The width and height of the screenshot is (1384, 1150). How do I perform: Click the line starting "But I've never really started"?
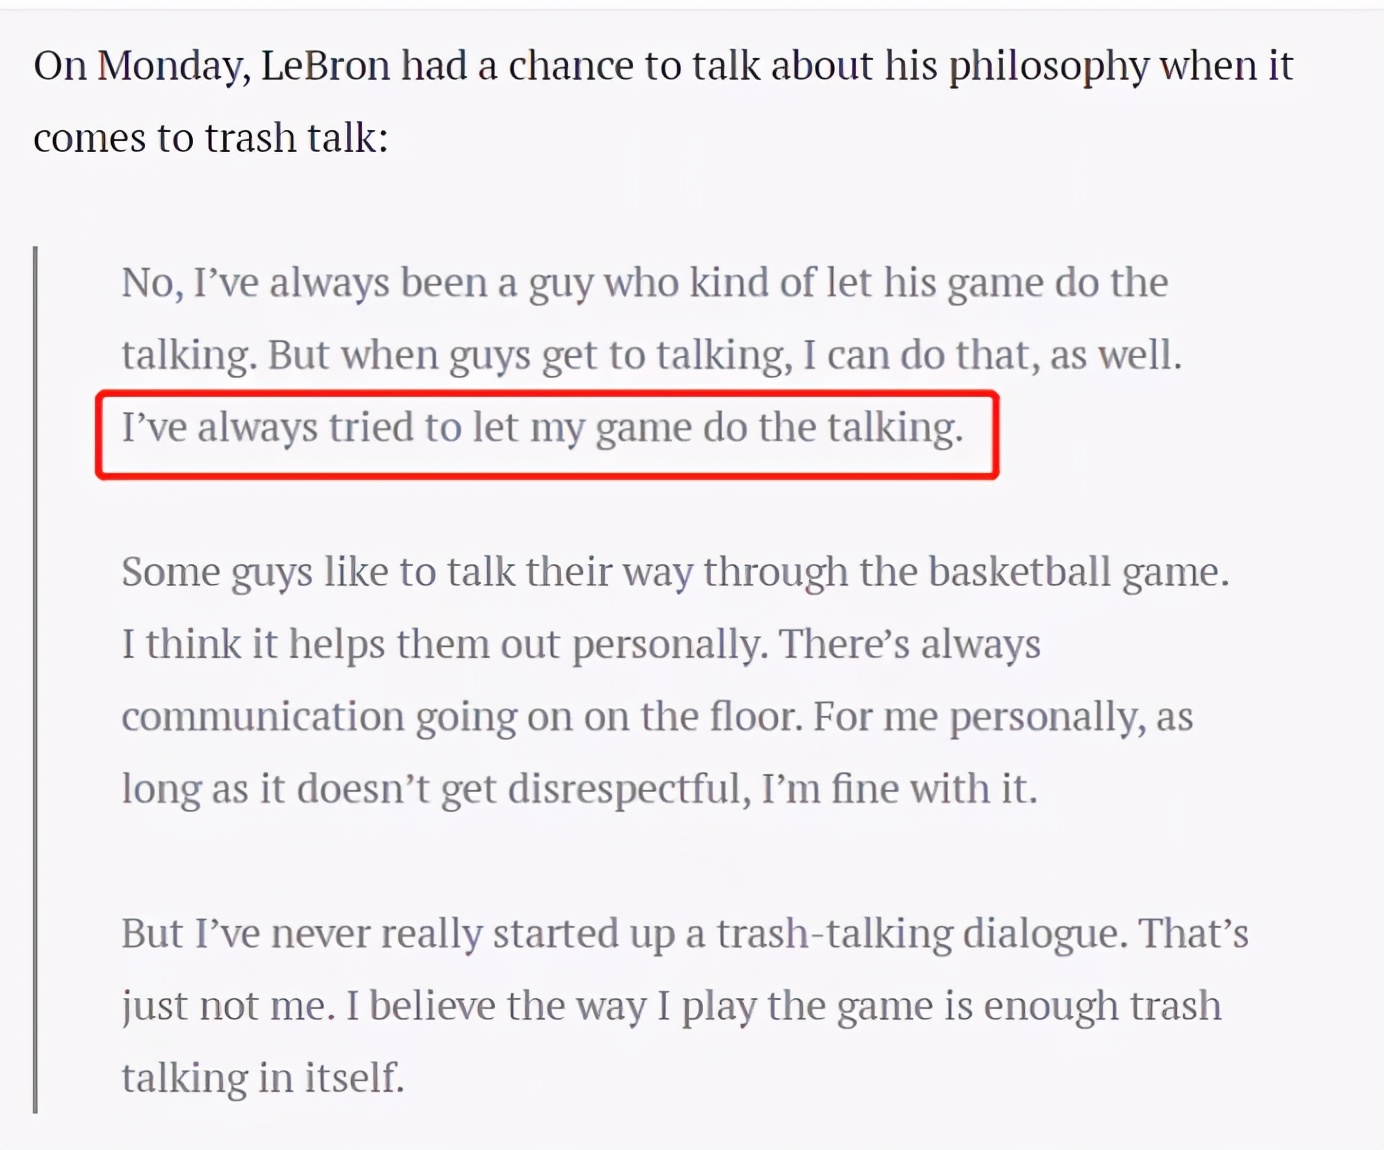pyautogui.click(x=685, y=935)
